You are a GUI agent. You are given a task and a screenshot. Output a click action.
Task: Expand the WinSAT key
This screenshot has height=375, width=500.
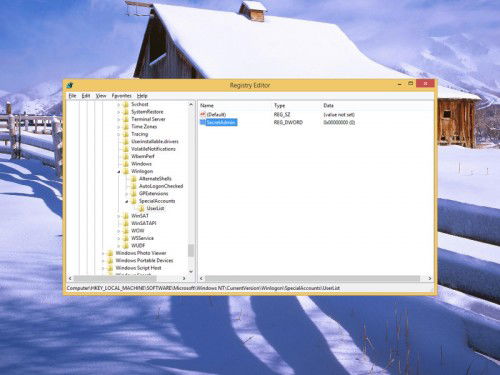[119, 216]
